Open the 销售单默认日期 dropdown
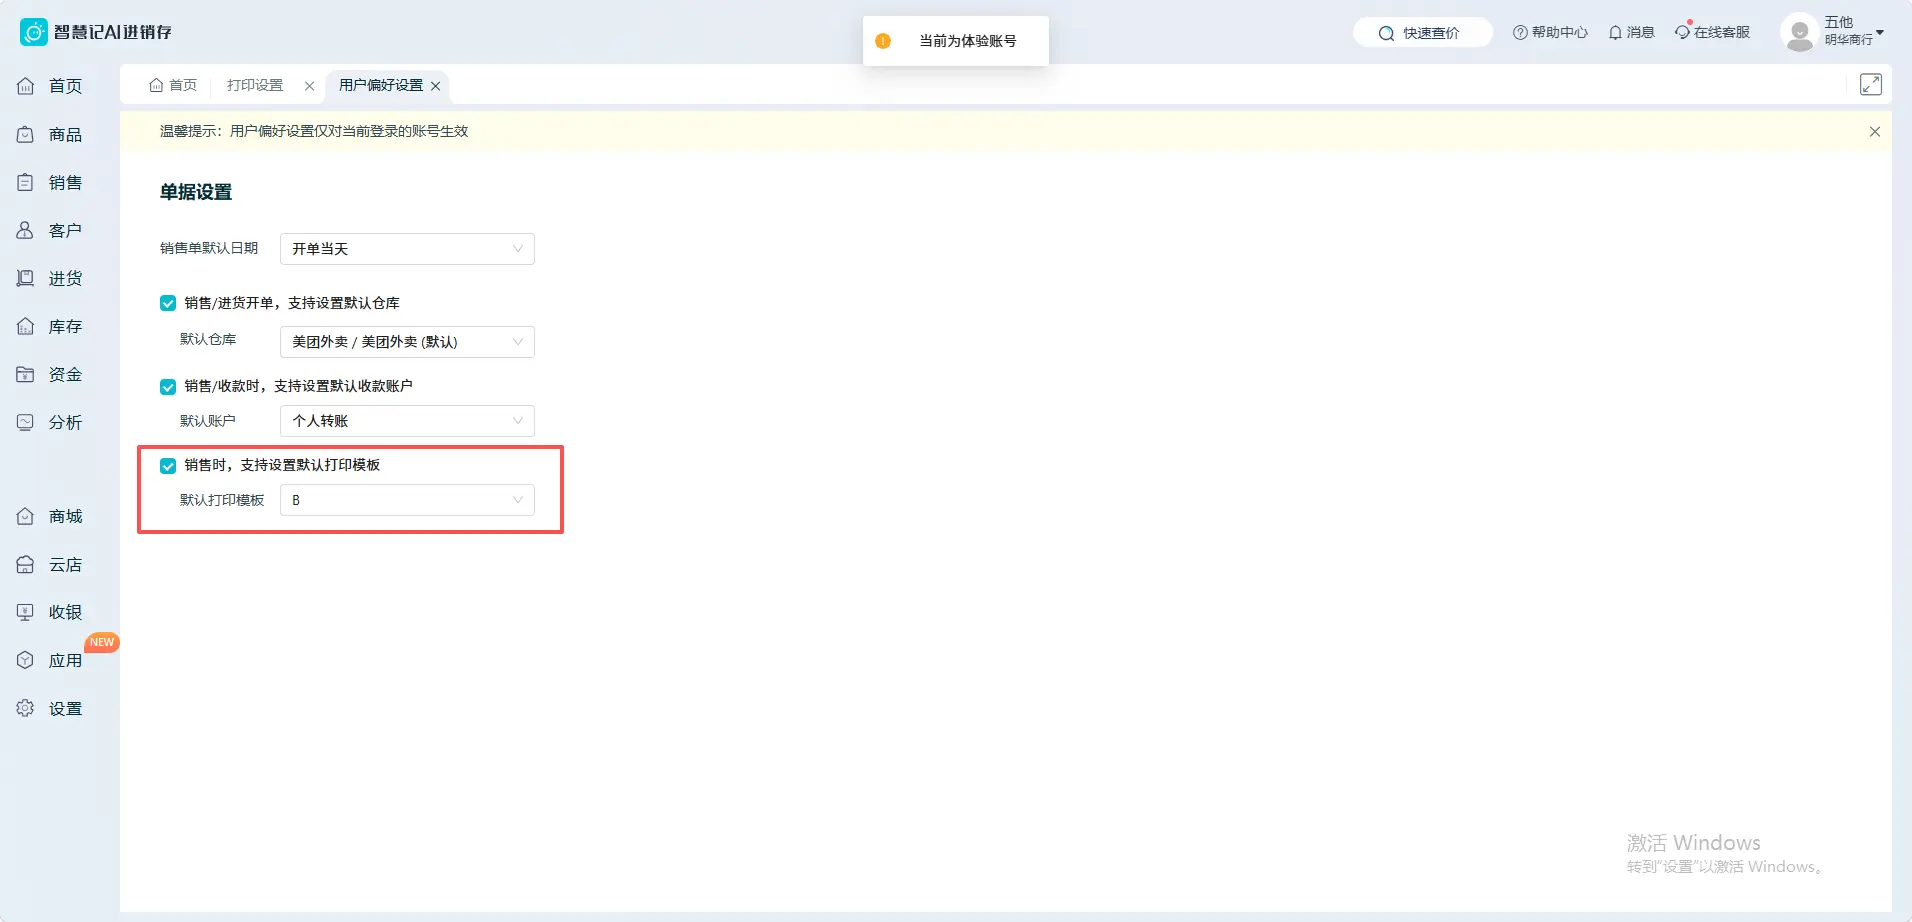Screen dimensions: 1912x922 coord(407,249)
